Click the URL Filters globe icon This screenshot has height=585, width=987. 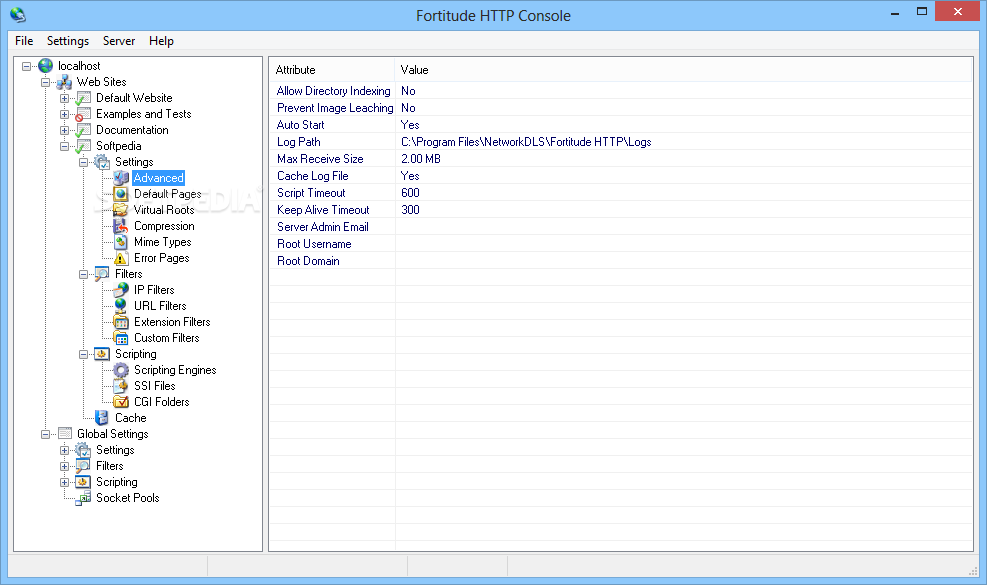121,306
